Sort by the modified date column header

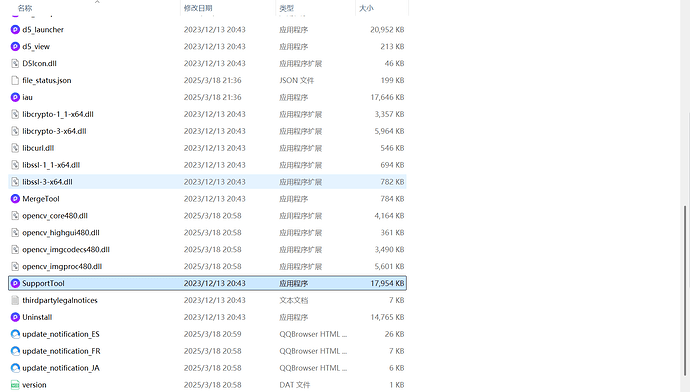point(198,8)
